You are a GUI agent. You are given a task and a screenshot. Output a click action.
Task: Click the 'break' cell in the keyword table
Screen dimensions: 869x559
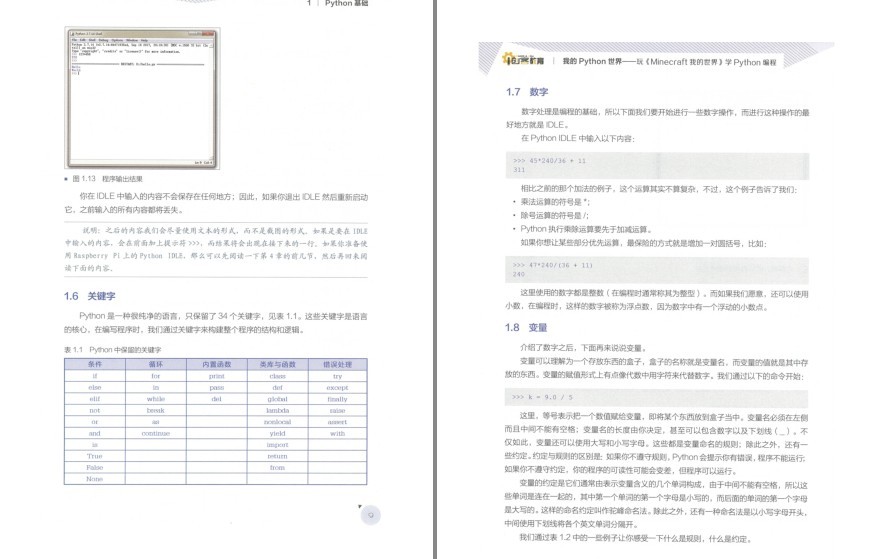tap(156, 411)
